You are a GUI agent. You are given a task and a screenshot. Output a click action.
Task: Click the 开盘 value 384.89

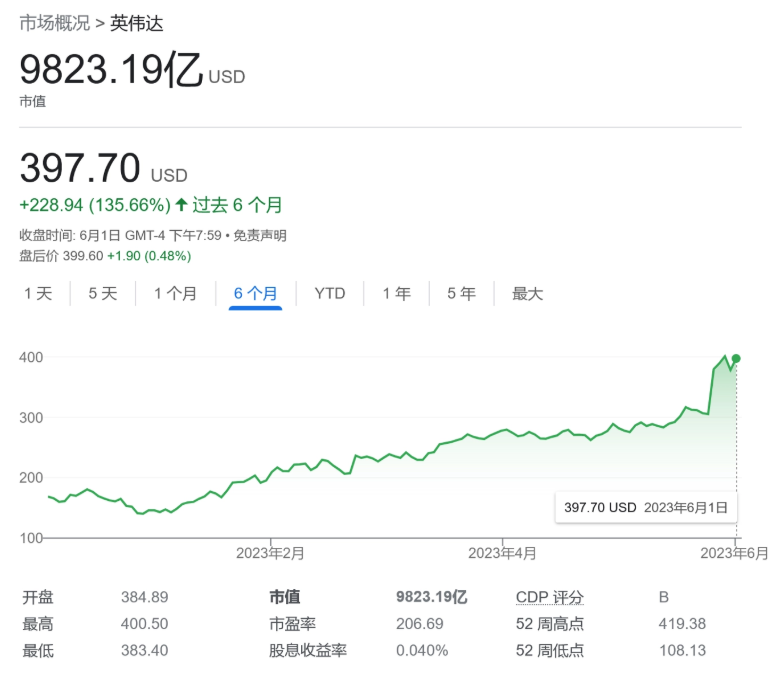point(145,597)
